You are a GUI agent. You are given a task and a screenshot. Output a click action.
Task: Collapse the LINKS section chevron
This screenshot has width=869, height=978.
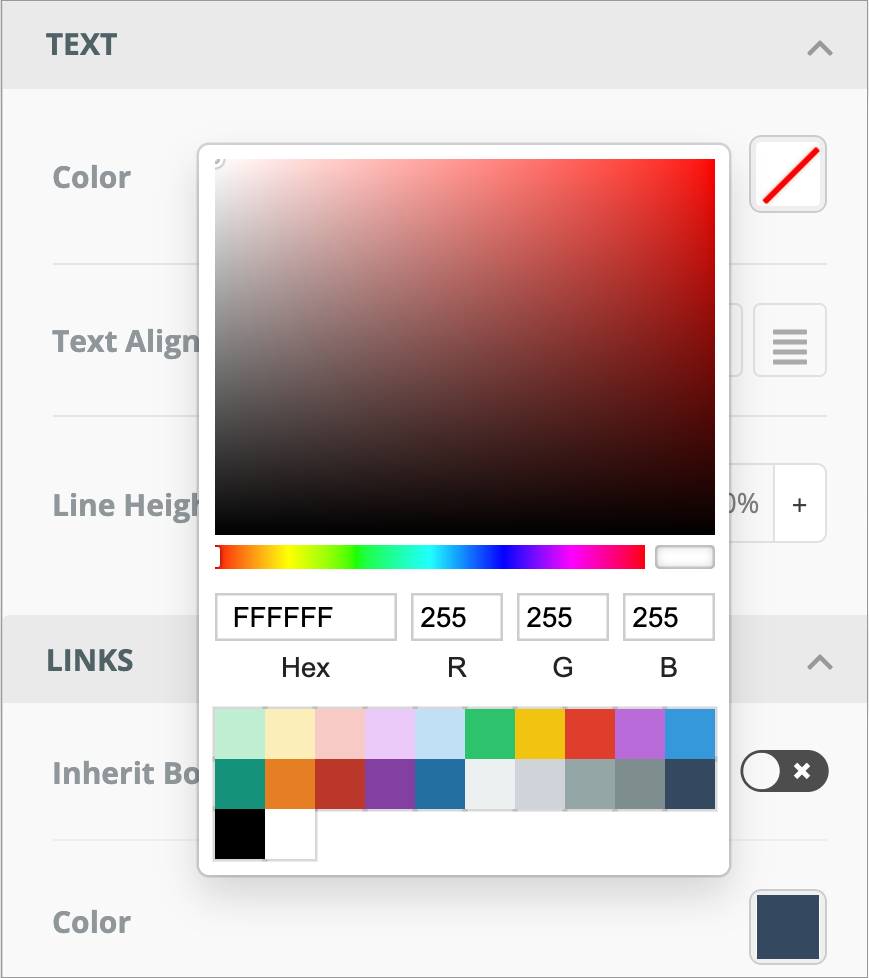(x=819, y=661)
